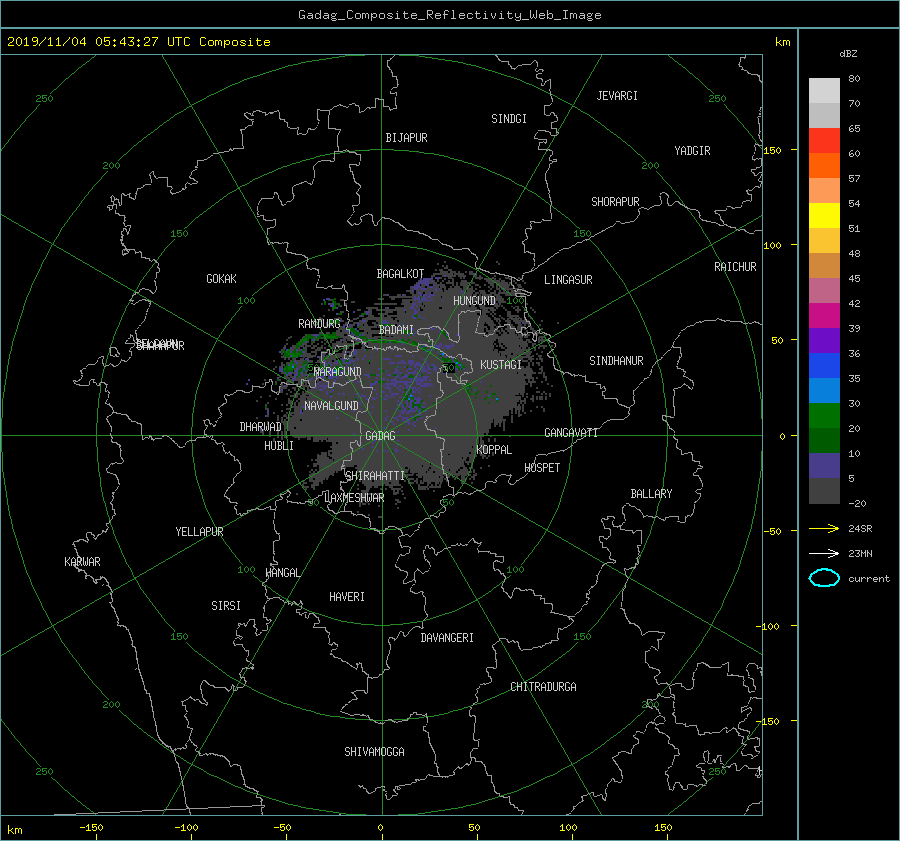
Task: Click the KARWAR coastal label
Action: point(82,562)
